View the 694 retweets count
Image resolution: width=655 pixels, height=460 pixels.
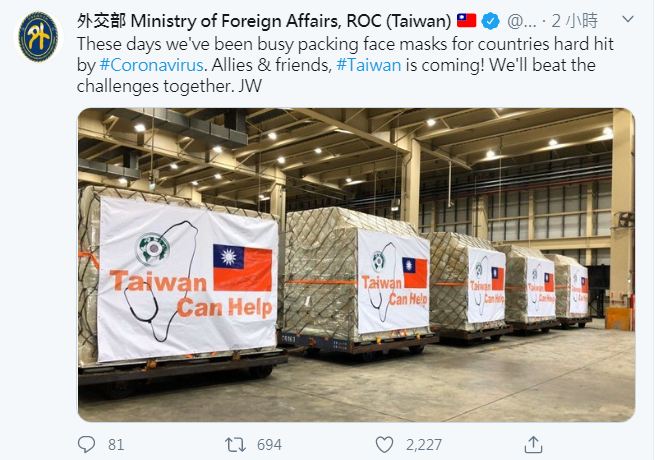(x=269, y=445)
